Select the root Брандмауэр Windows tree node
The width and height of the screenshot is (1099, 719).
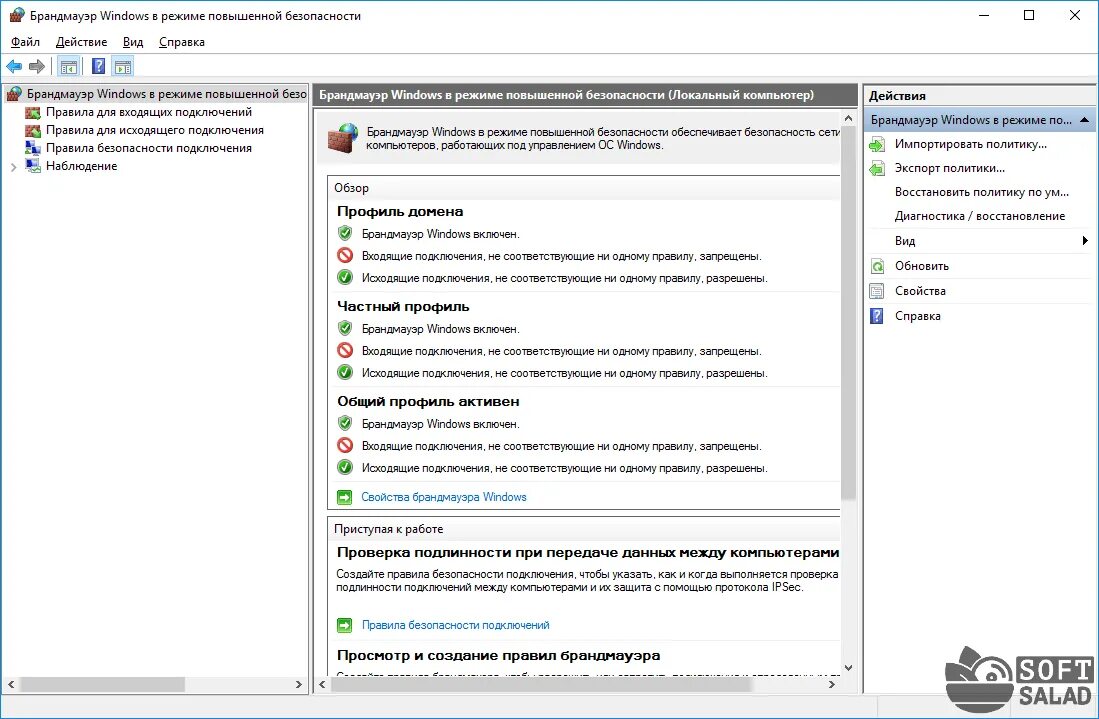pos(167,94)
